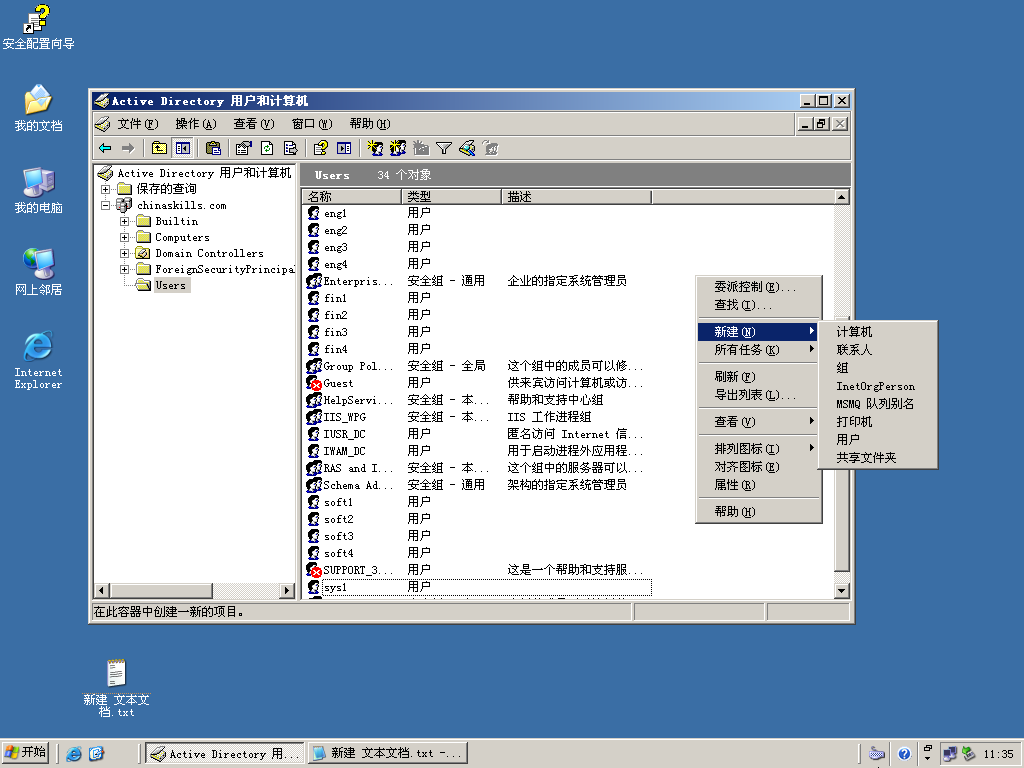Select the Enterpris... security group row
The width and height of the screenshot is (1024, 768).
click(x=477, y=281)
